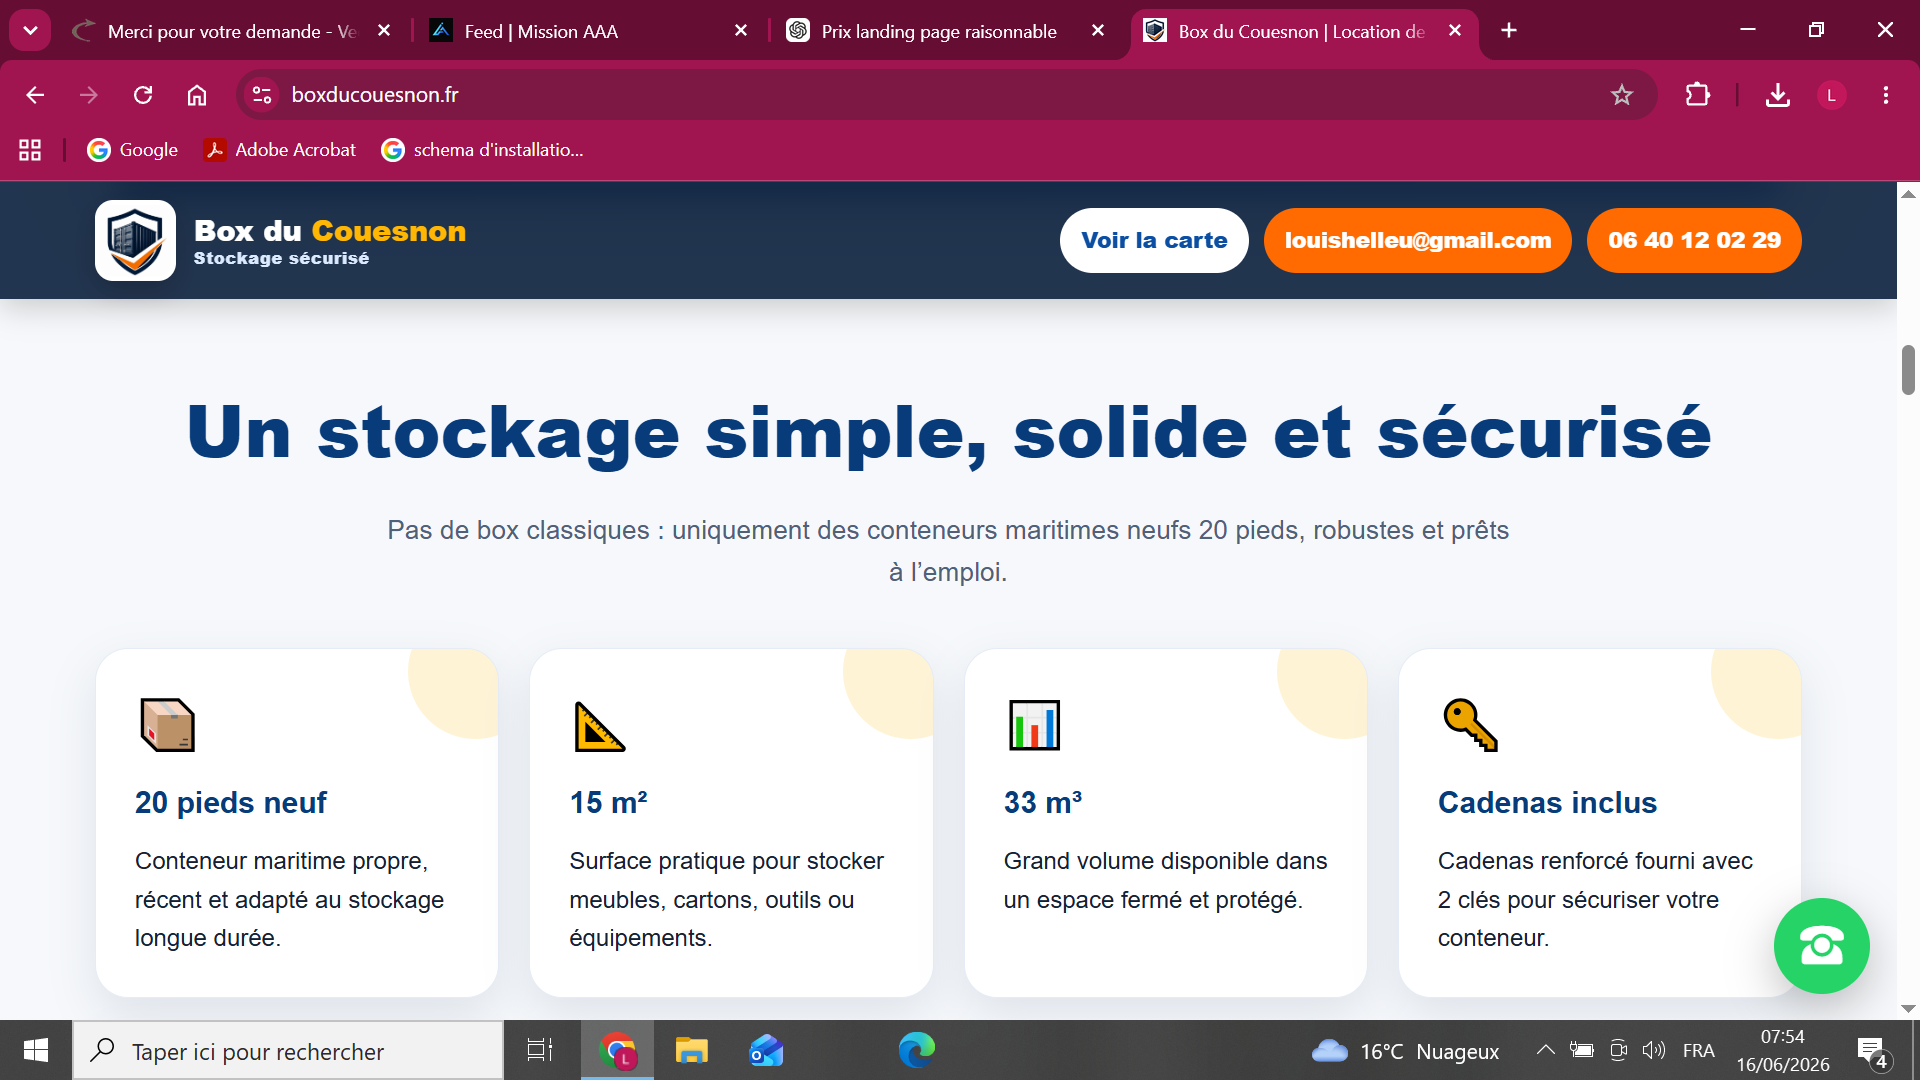The image size is (1920, 1080).
Task: Go to the browser home page
Action: coord(197,95)
